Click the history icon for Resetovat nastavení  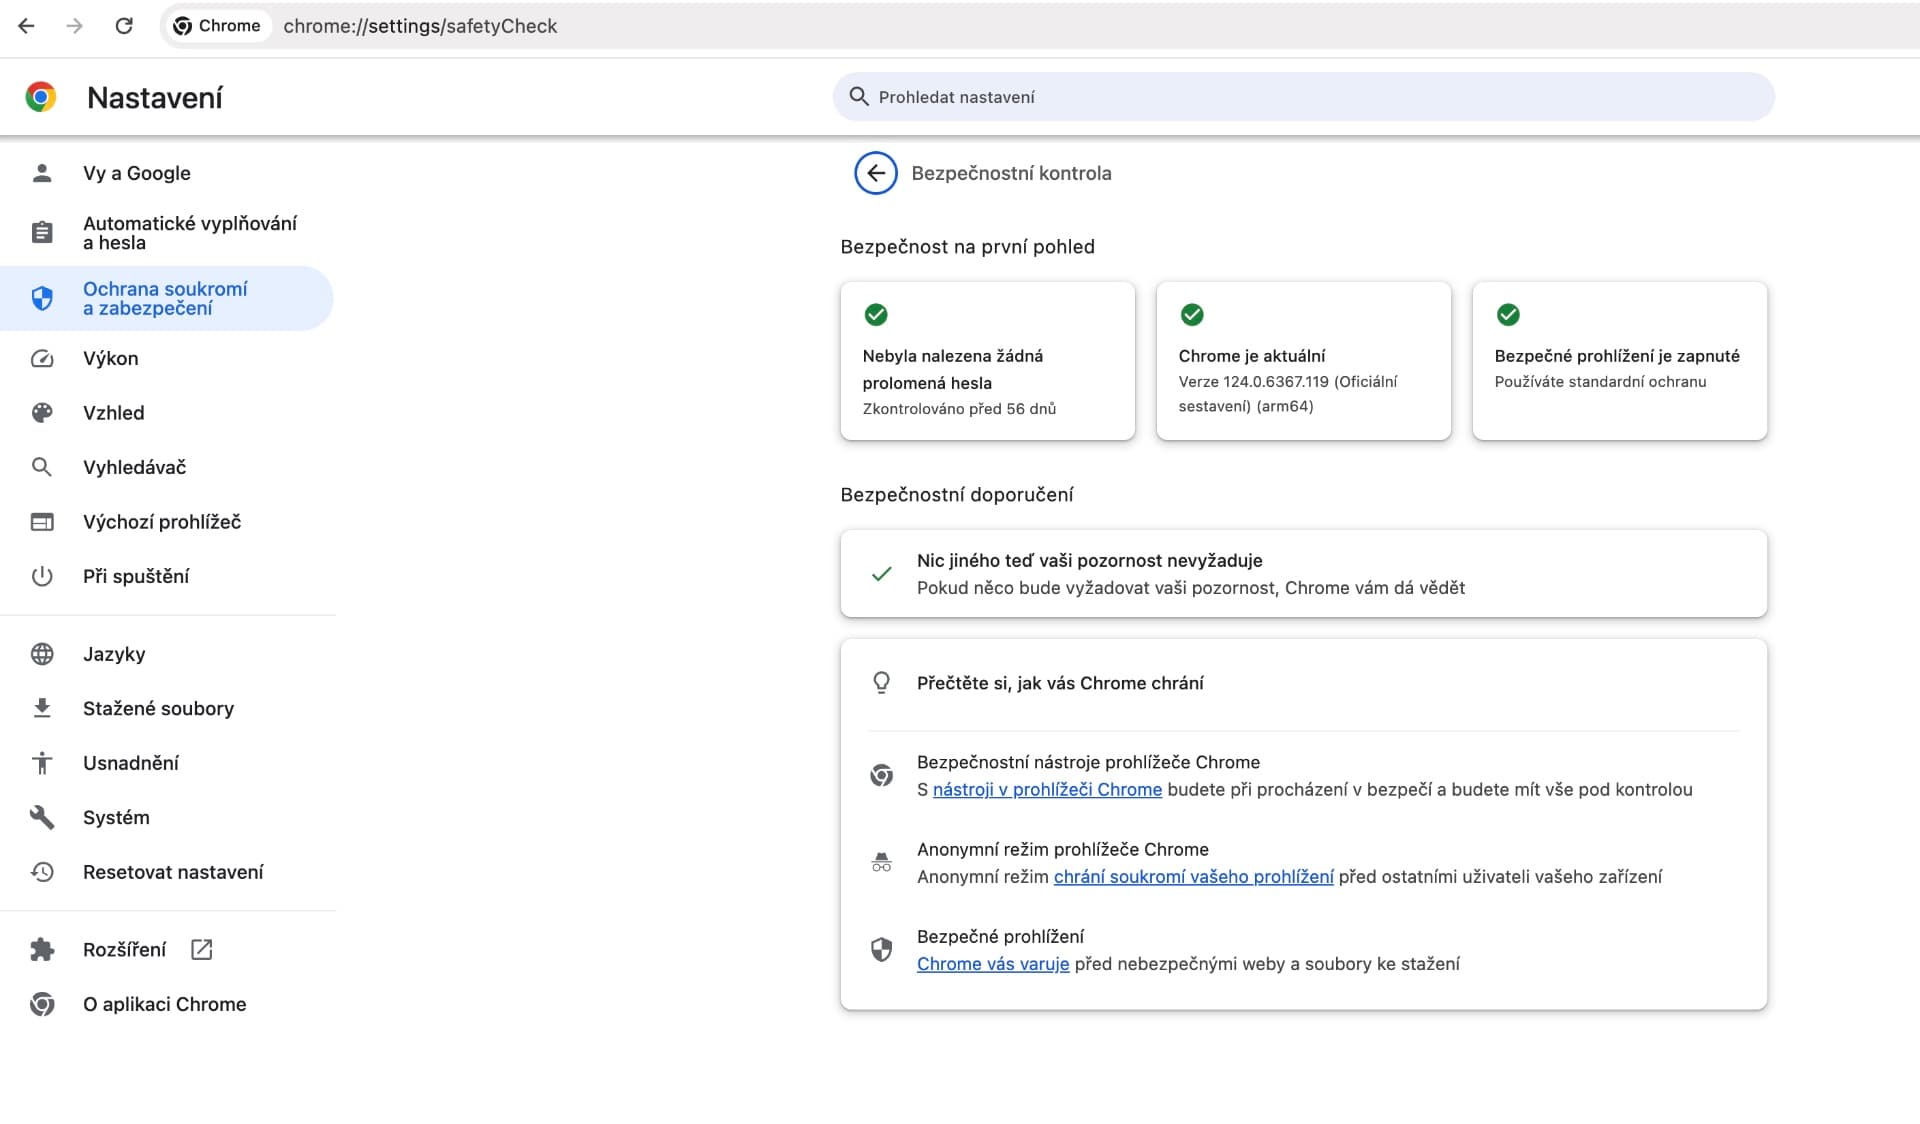tap(42, 872)
